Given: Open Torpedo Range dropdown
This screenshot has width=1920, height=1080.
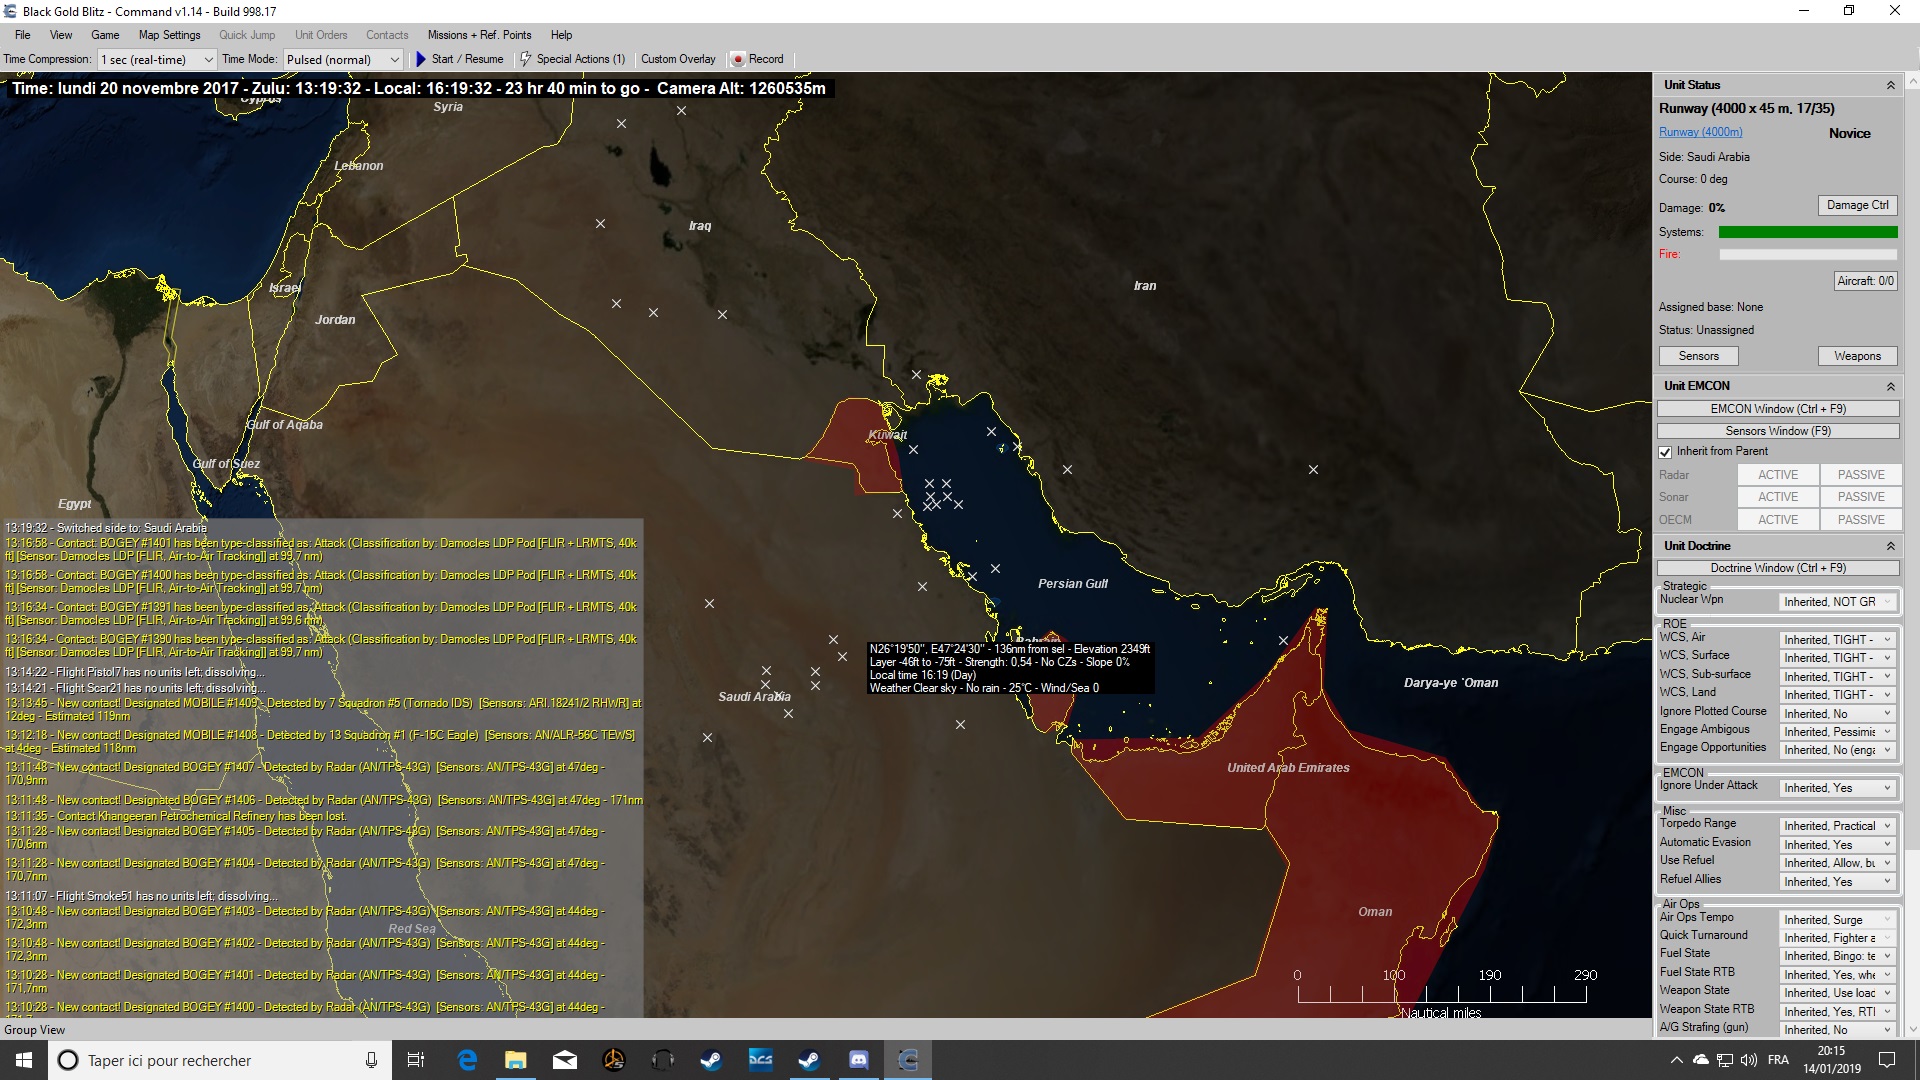Looking at the screenshot, I should [x=1838, y=826].
